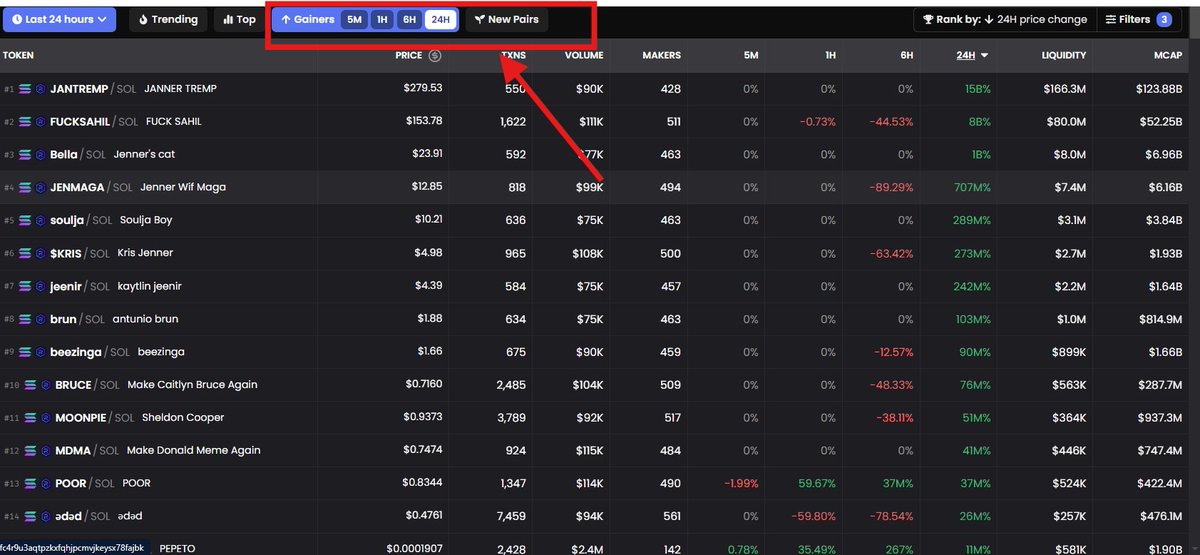
Task: Click the price $279.53 for JANTREMP
Action: pyautogui.click(x=423, y=89)
